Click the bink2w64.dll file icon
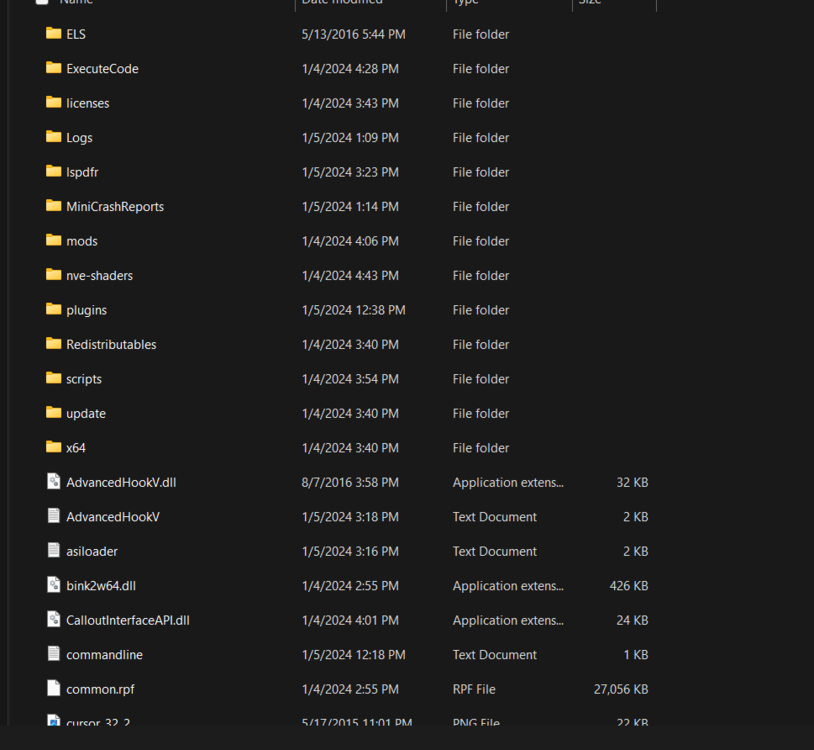 point(53,586)
